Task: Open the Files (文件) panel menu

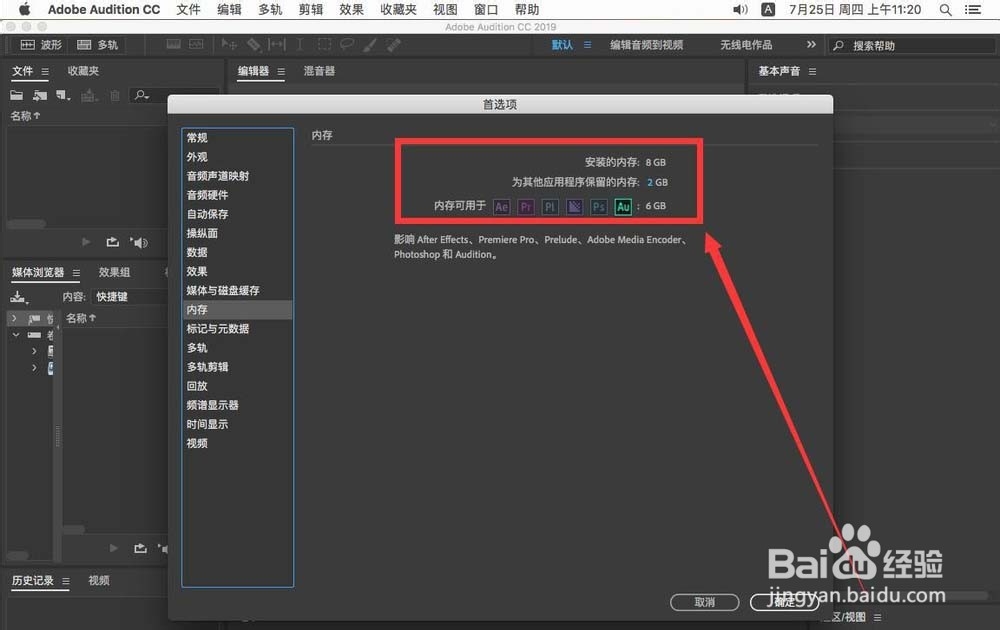Action: [x=45, y=71]
